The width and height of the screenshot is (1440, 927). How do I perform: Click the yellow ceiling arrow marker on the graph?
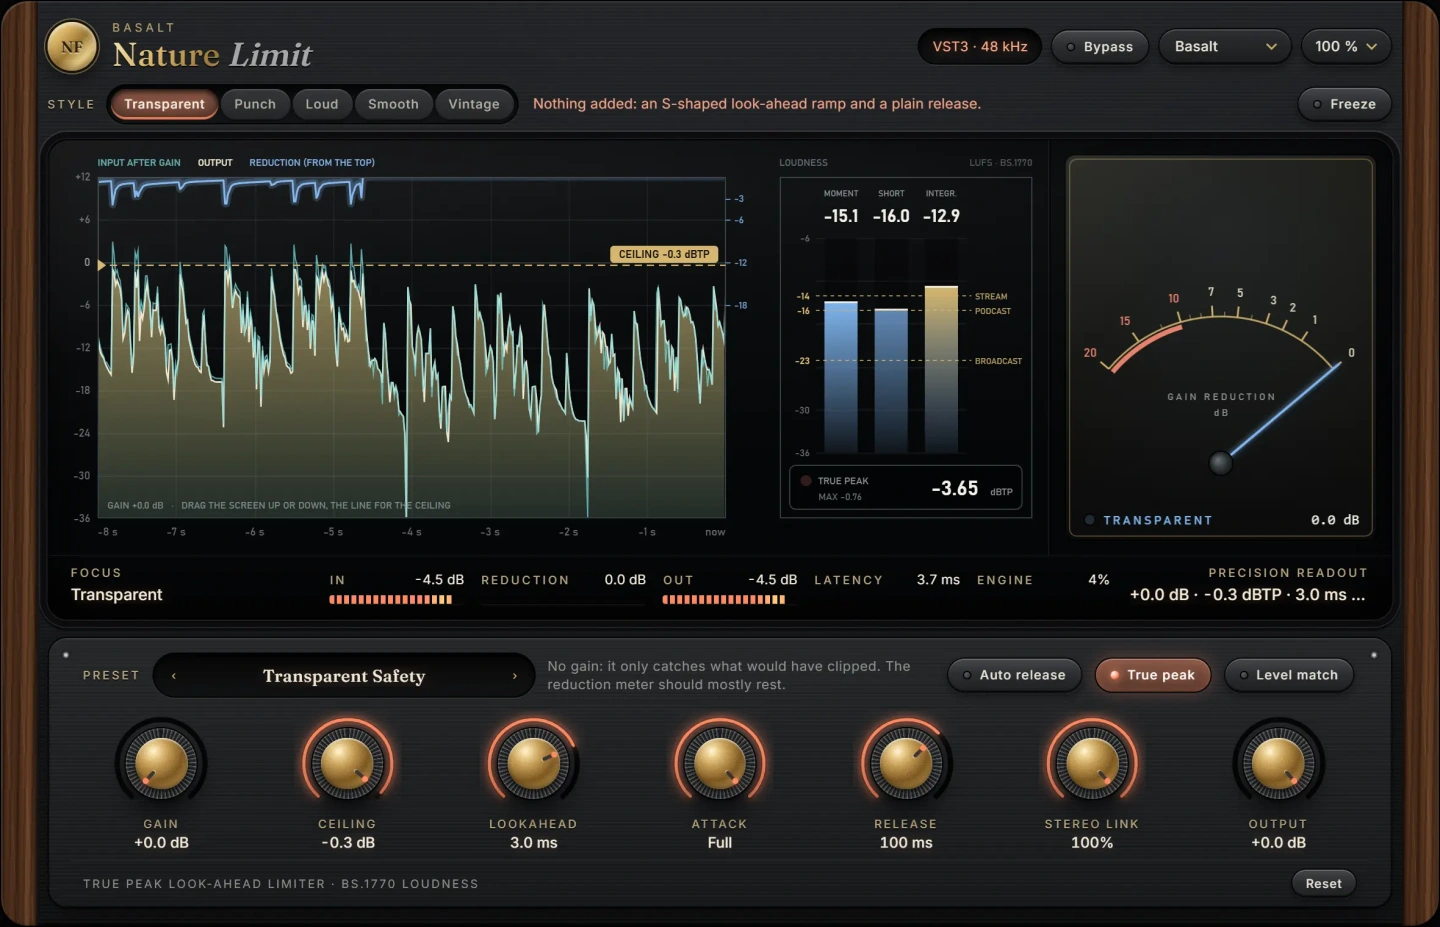pyautogui.click(x=101, y=265)
